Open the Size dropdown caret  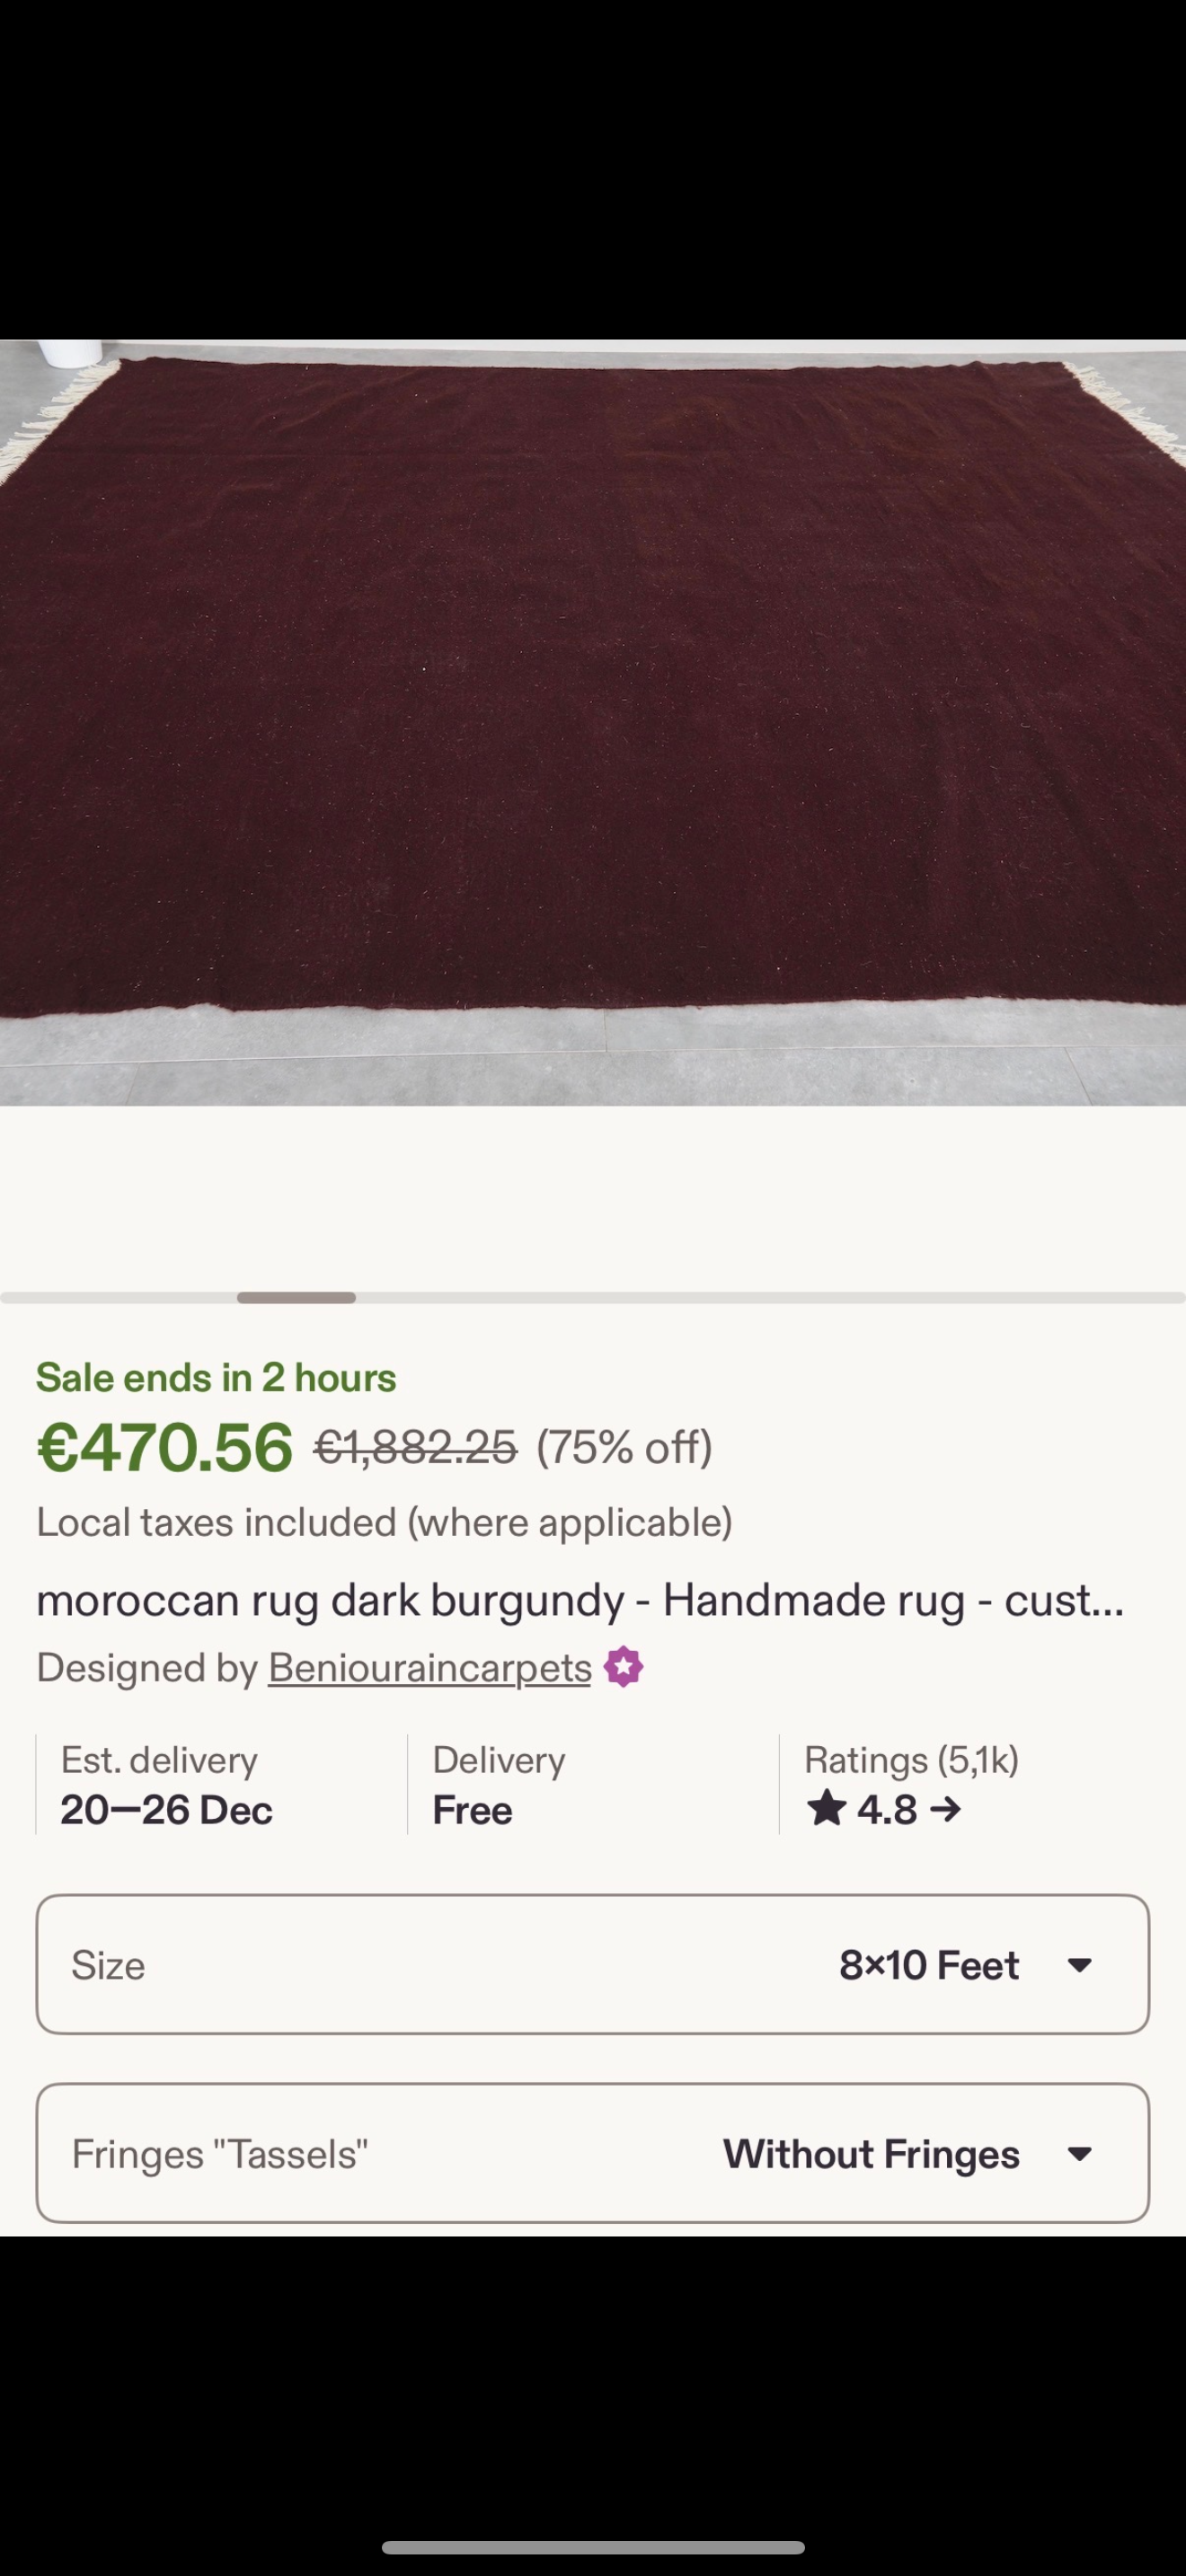[1079, 1965]
